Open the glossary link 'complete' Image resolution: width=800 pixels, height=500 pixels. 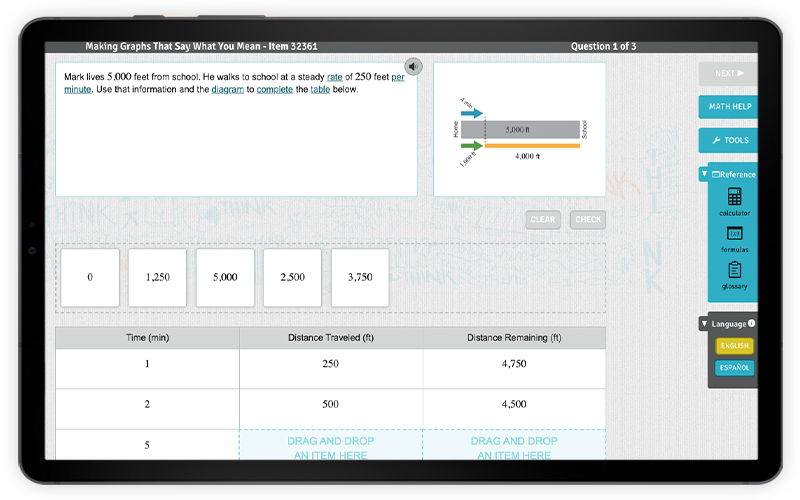(x=274, y=89)
